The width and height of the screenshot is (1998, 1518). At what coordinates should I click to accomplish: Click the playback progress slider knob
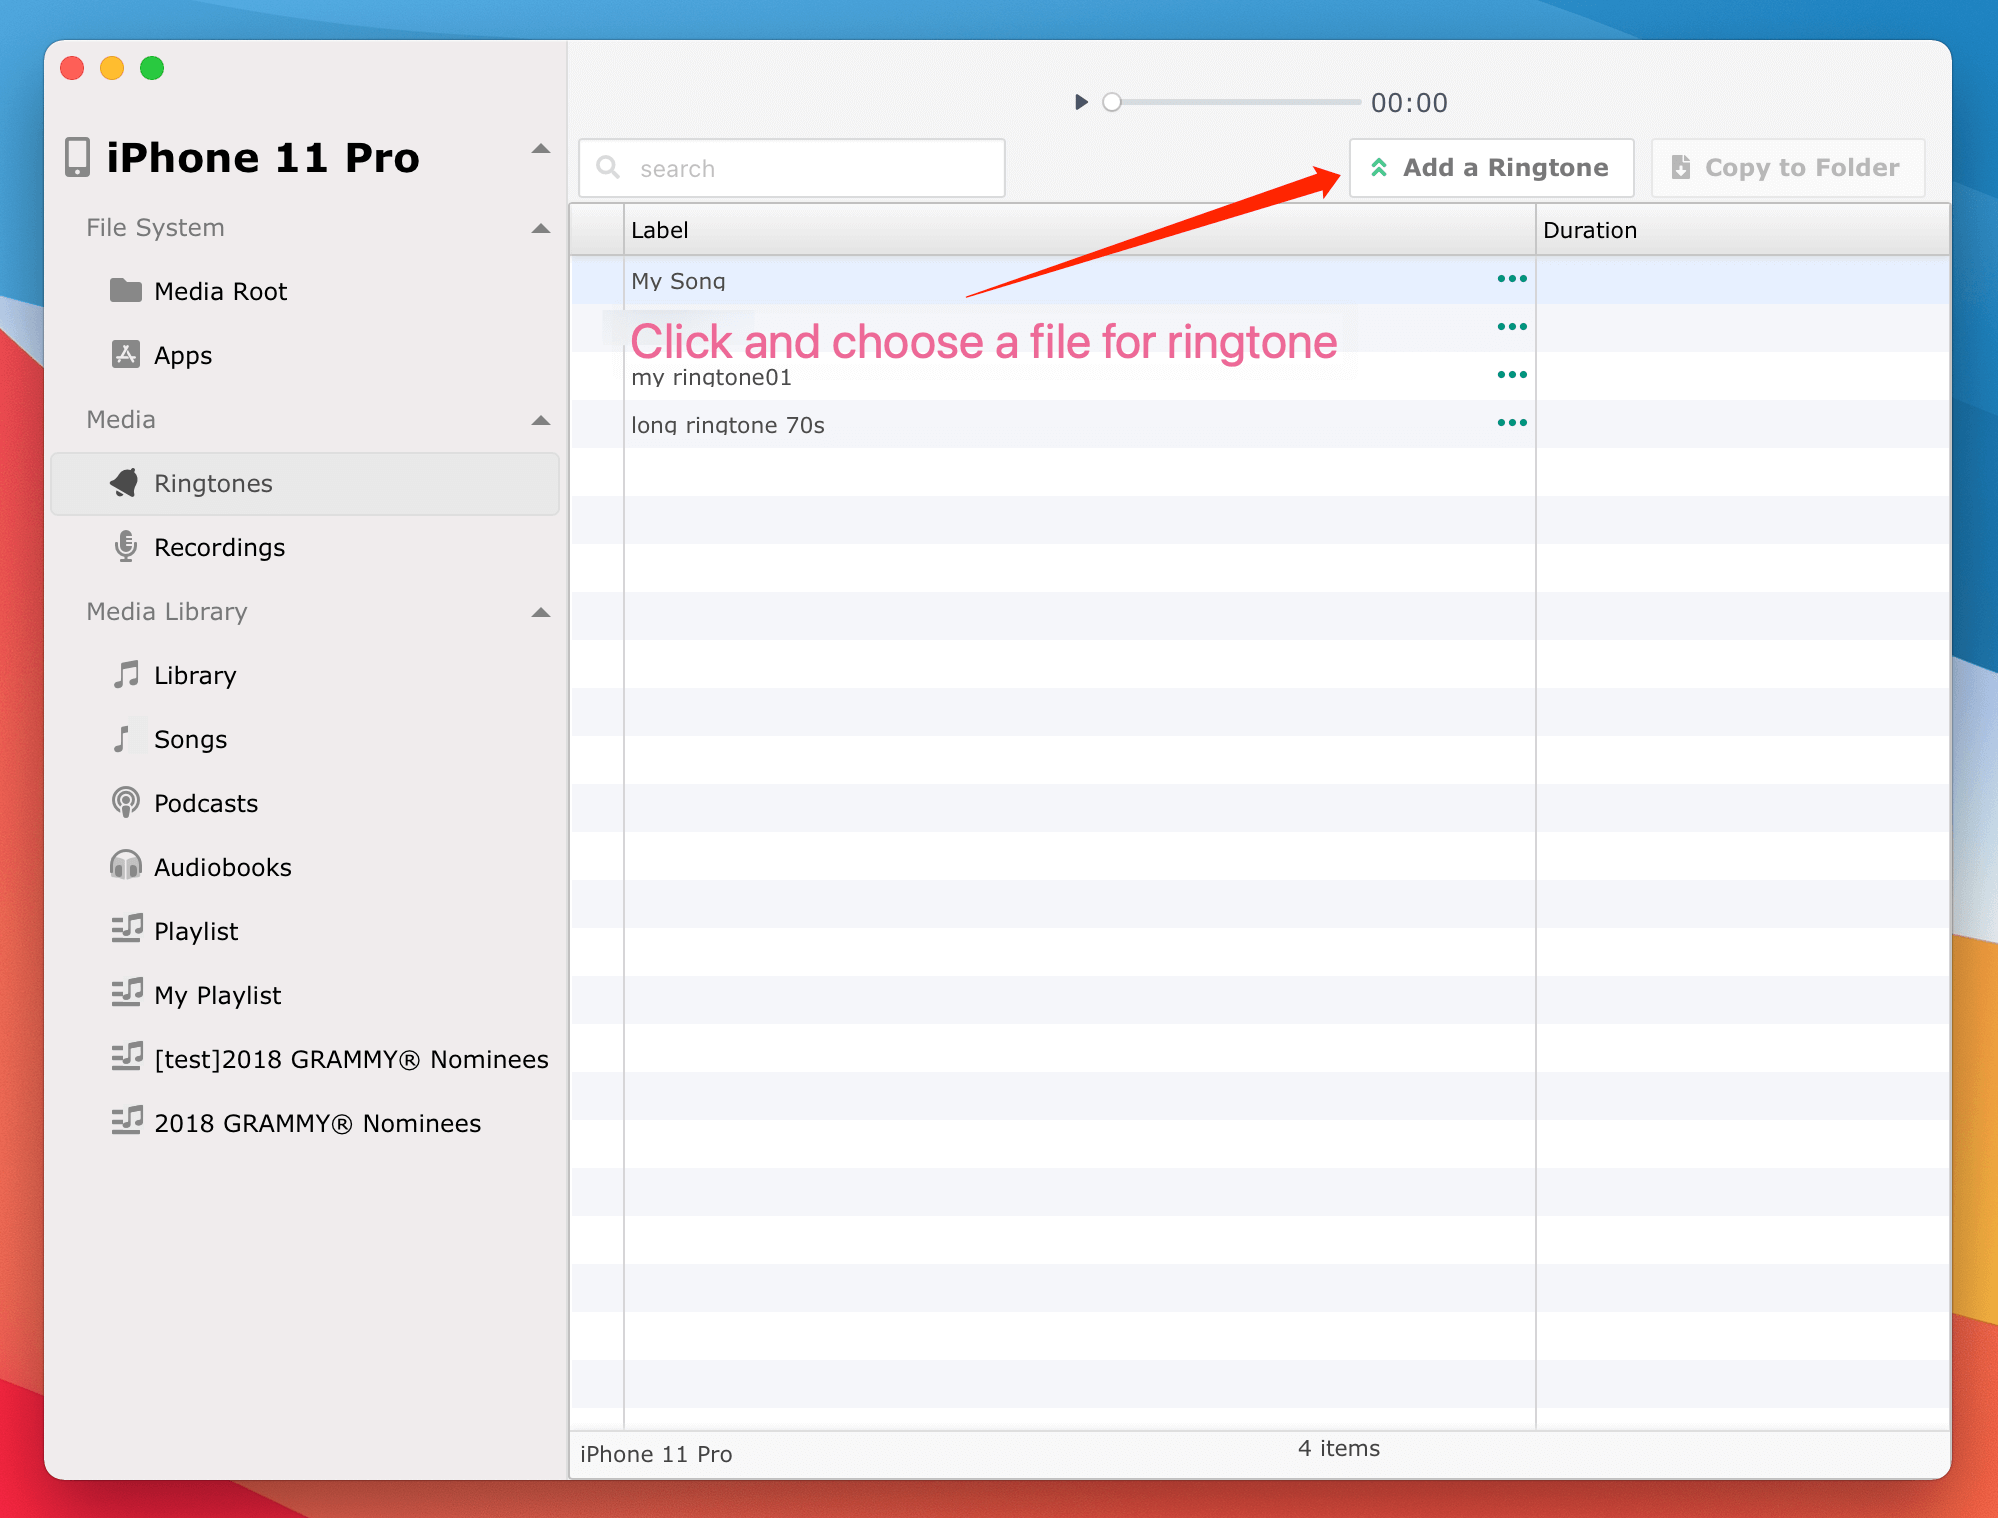click(1112, 102)
